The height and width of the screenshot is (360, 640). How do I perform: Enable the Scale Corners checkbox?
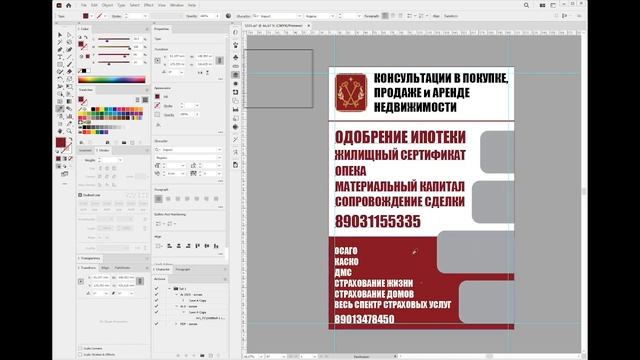point(80,348)
